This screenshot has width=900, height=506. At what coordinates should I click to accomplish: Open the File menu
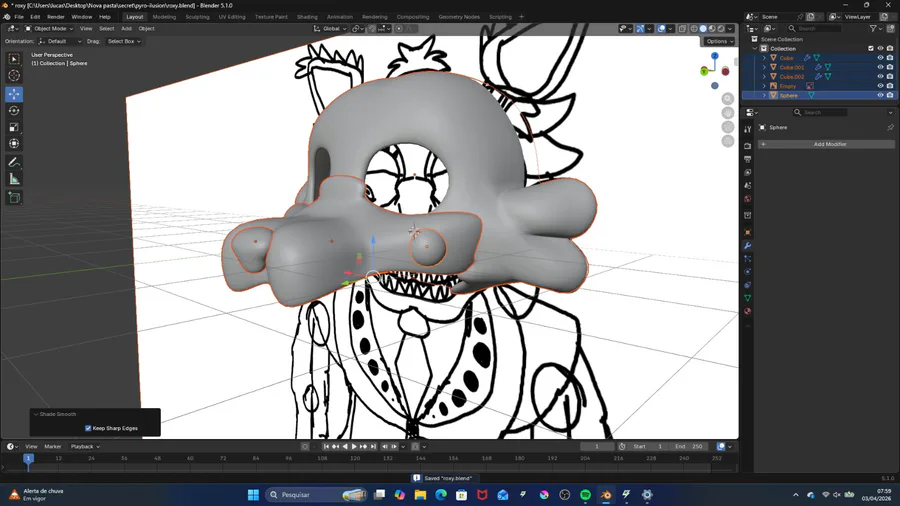pos(19,17)
